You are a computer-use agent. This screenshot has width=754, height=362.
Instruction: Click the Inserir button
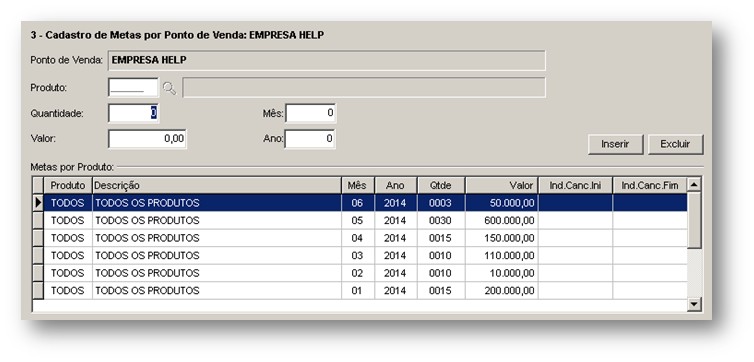tap(615, 144)
